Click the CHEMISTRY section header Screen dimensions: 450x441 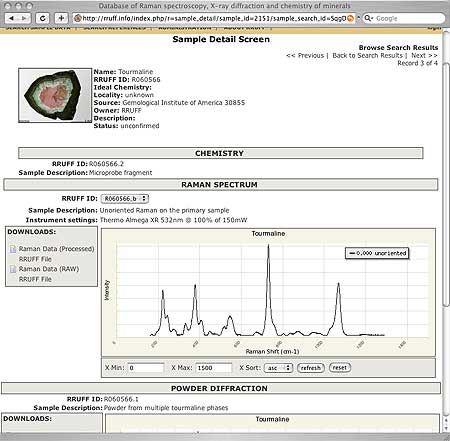click(x=221, y=153)
